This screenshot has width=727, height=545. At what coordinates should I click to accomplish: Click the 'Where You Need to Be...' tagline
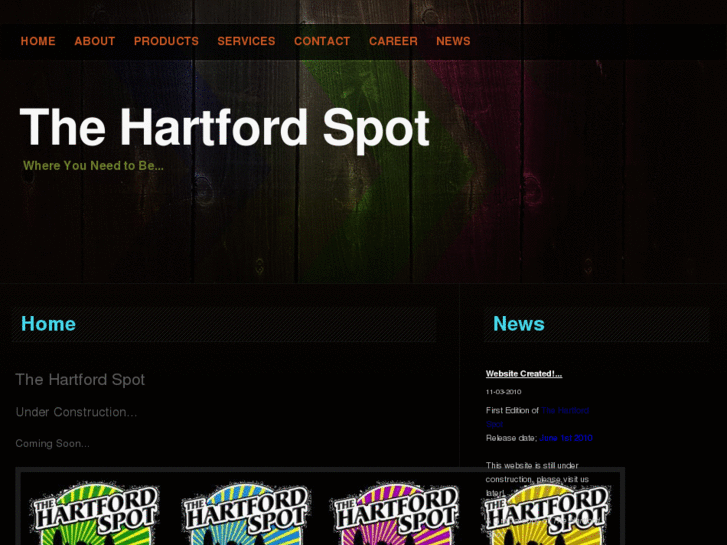point(93,166)
